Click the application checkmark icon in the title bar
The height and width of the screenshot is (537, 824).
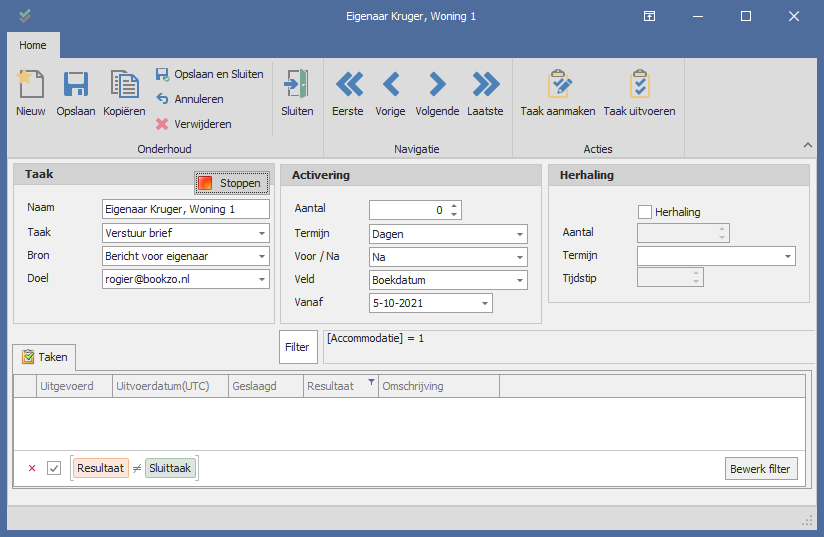(24, 16)
